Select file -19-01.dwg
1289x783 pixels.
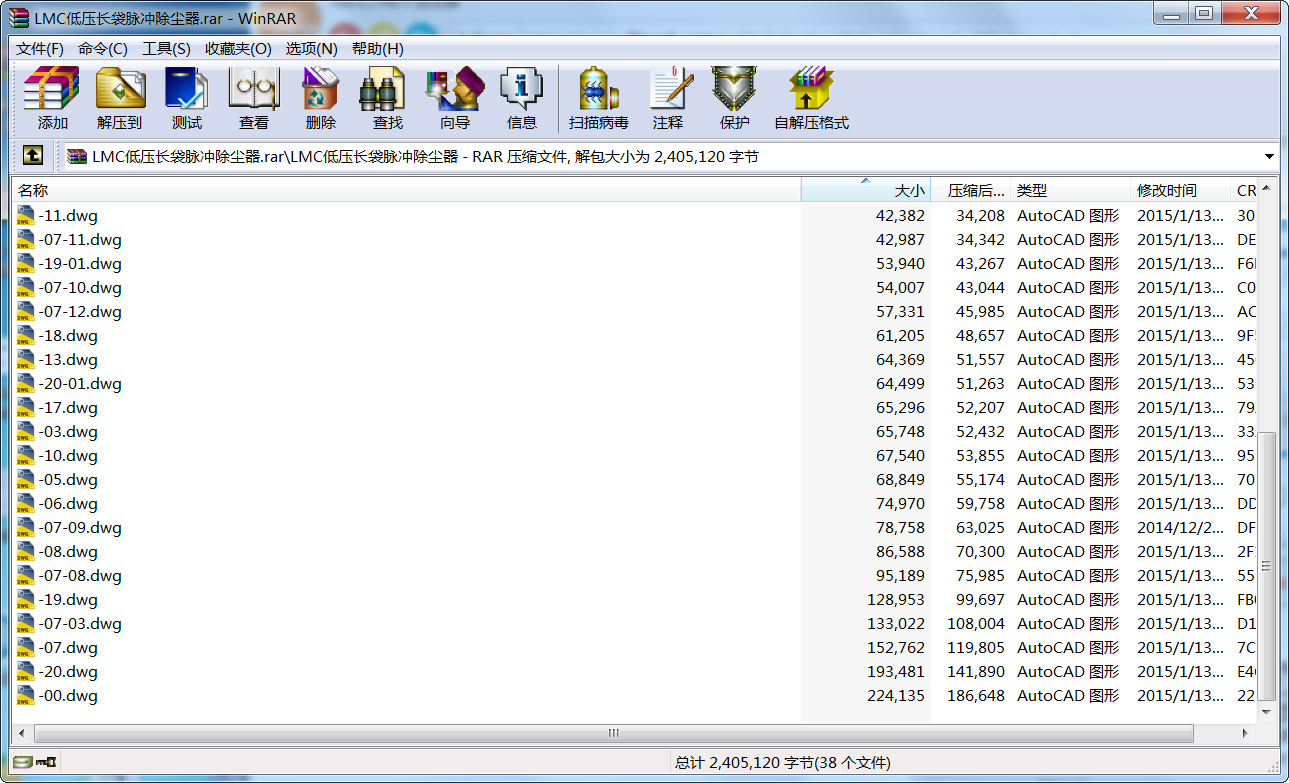79,263
